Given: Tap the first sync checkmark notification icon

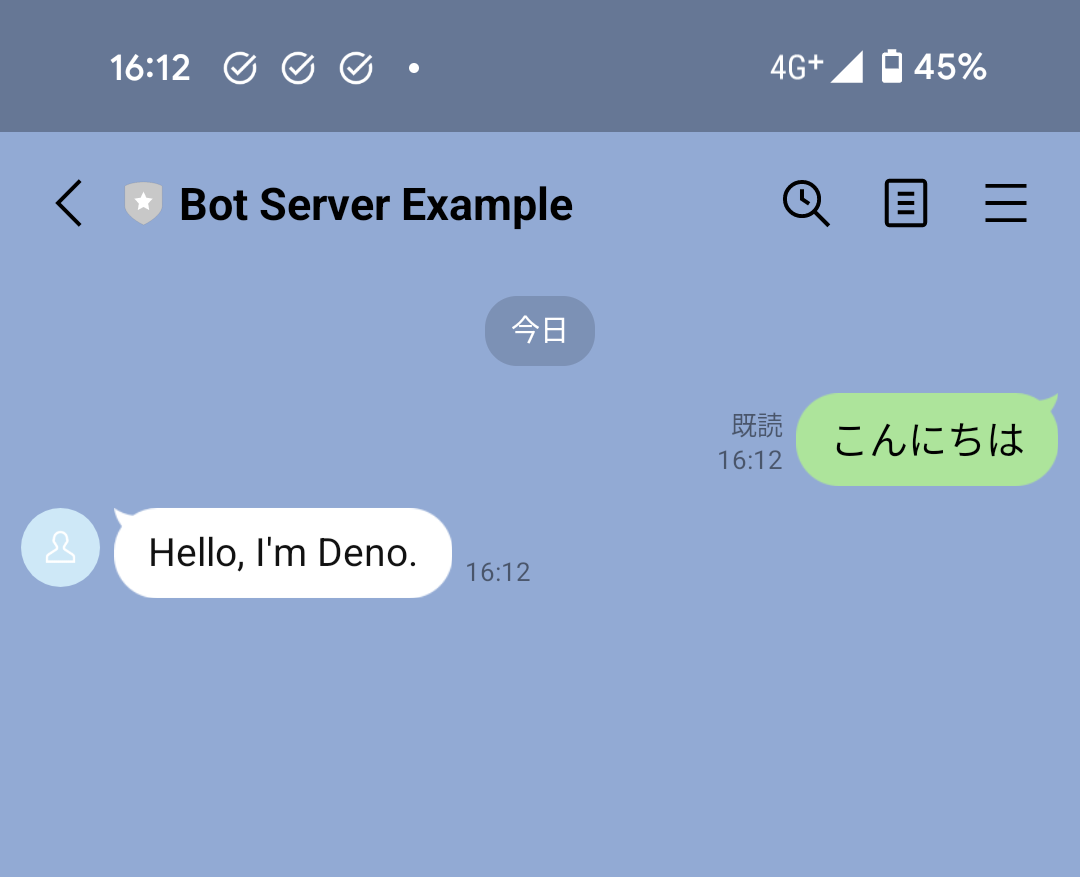Looking at the screenshot, I should coord(240,67).
